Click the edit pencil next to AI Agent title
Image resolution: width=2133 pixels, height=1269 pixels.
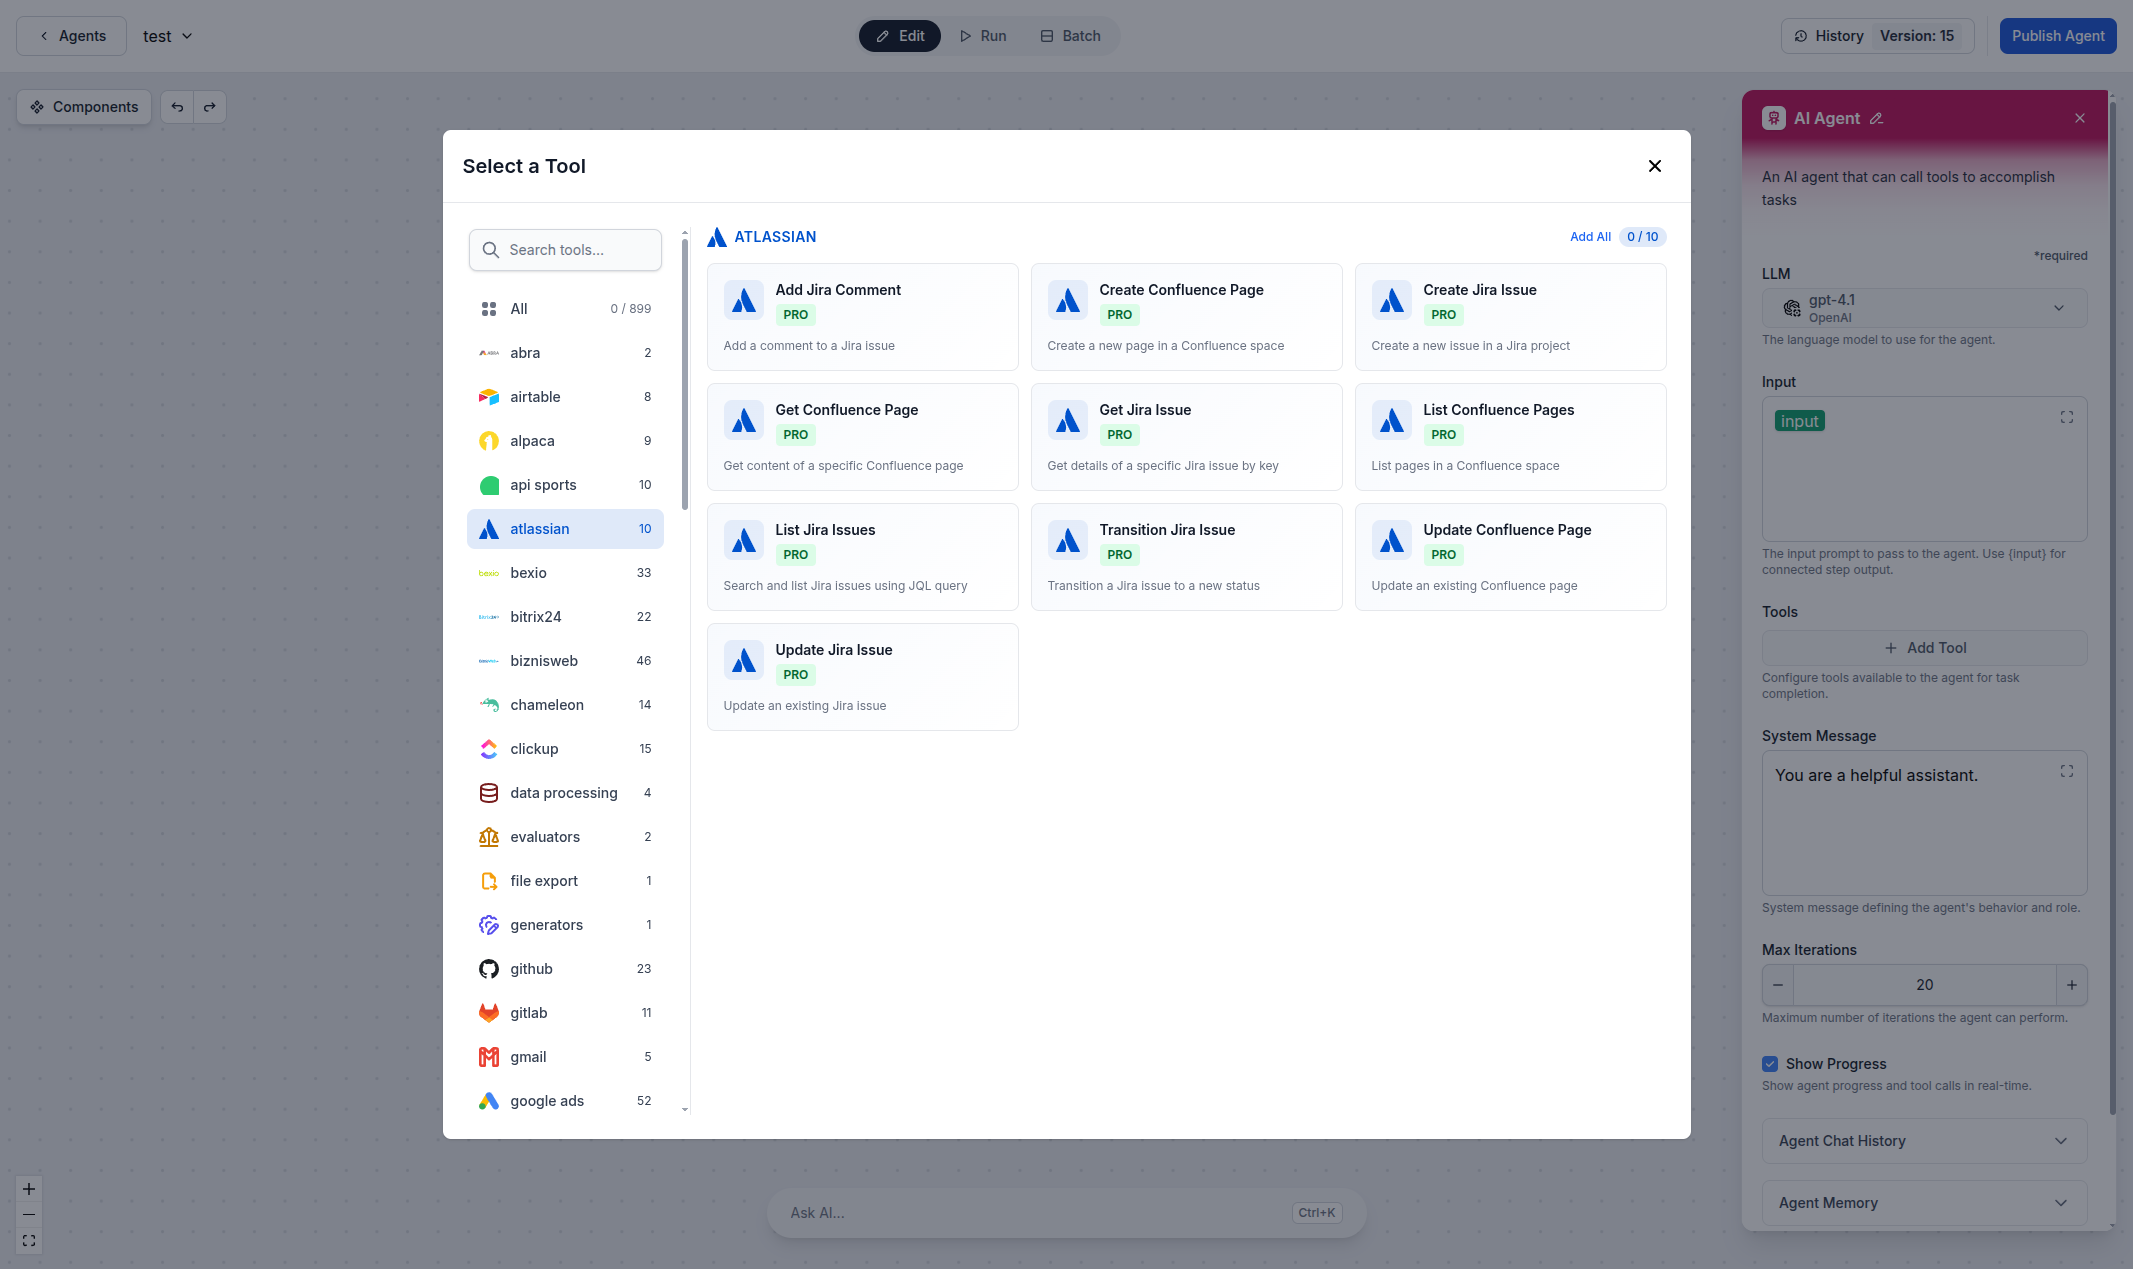click(1876, 117)
